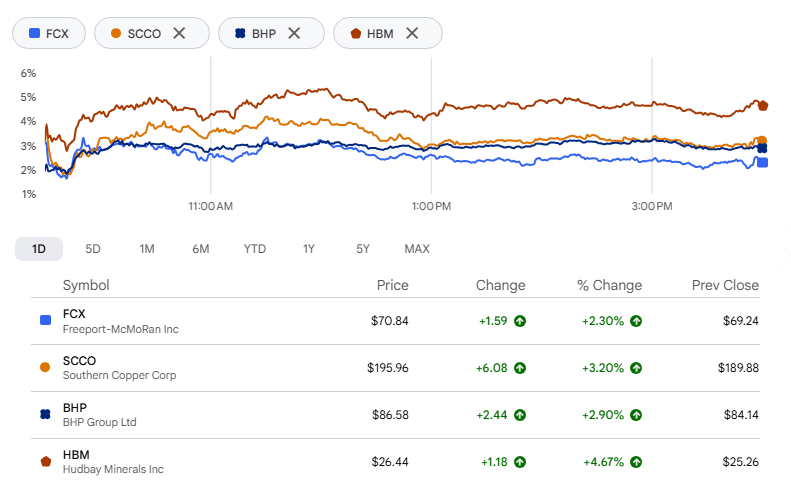Remove SCCO from comparison chips
This screenshot has width=791, height=495.
(179, 33)
